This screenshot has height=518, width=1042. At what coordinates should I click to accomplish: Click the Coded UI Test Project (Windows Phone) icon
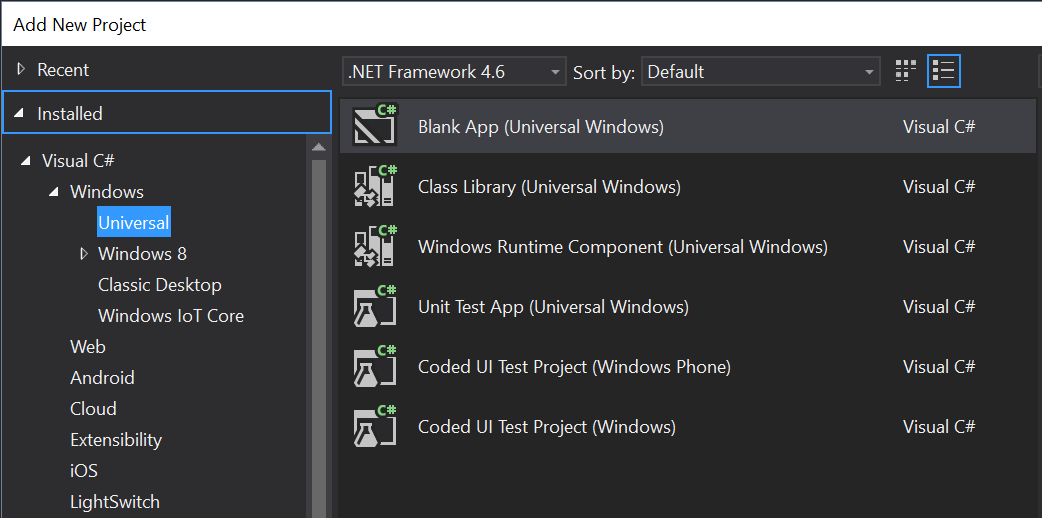[x=375, y=365]
